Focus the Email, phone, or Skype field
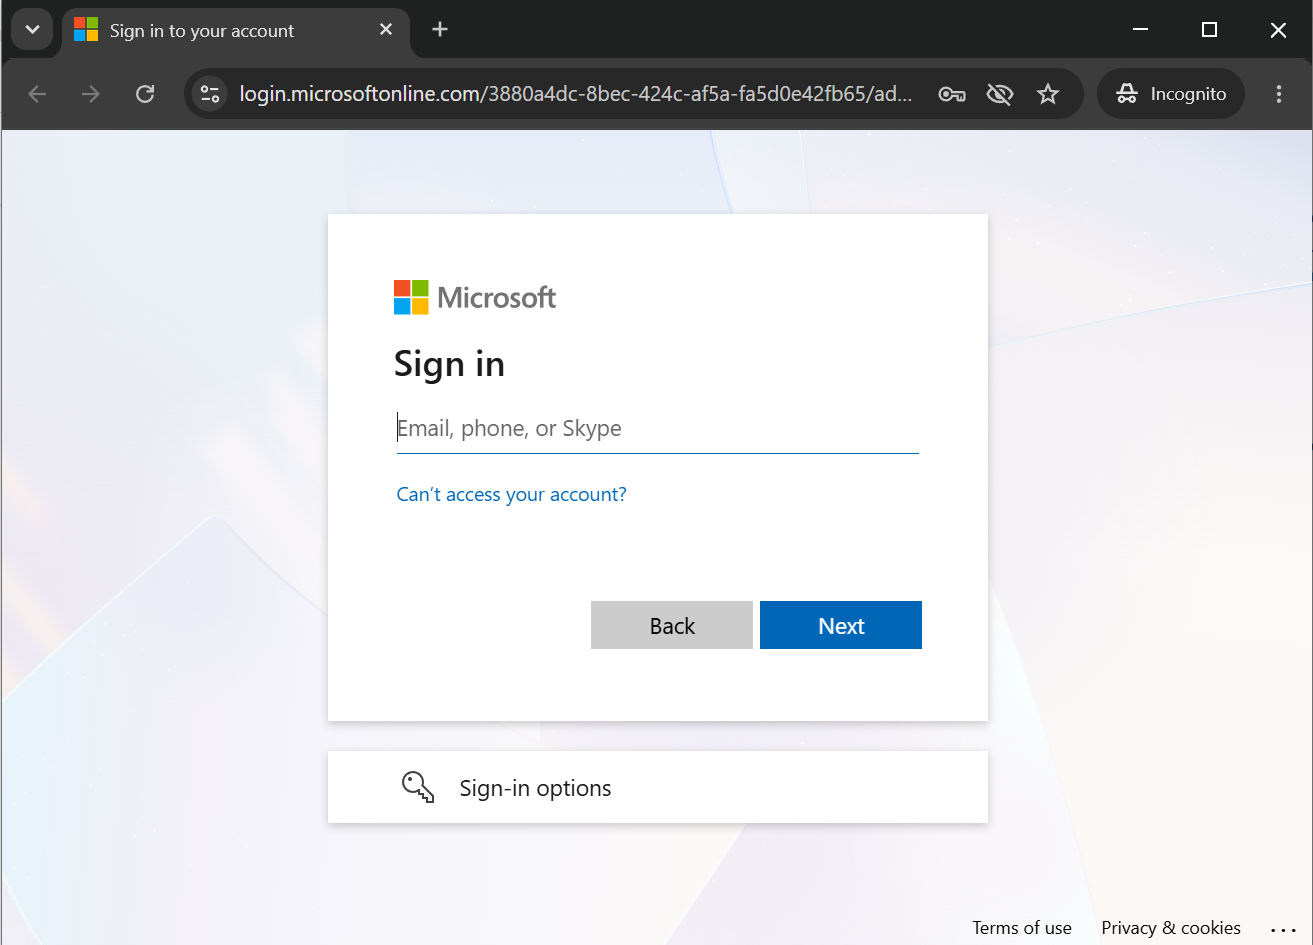Viewport: 1313px width, 945px height. pos(657,429)
